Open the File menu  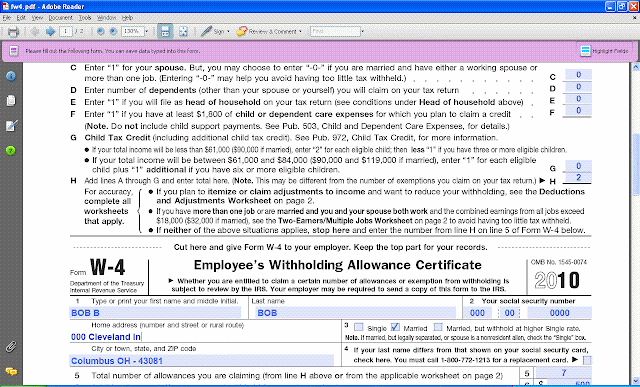pos(7,18)
